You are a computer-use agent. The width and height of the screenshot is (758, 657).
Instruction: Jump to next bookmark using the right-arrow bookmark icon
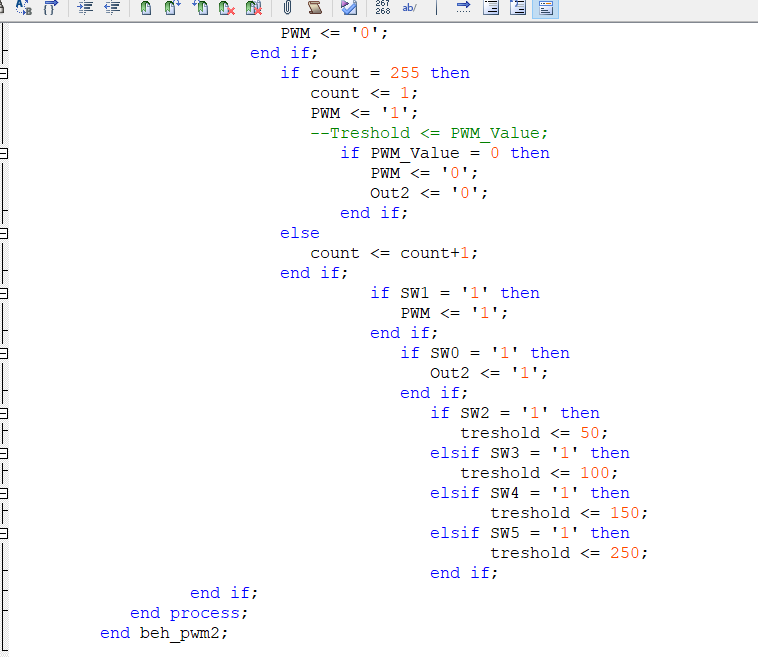(x=172, y=7)
